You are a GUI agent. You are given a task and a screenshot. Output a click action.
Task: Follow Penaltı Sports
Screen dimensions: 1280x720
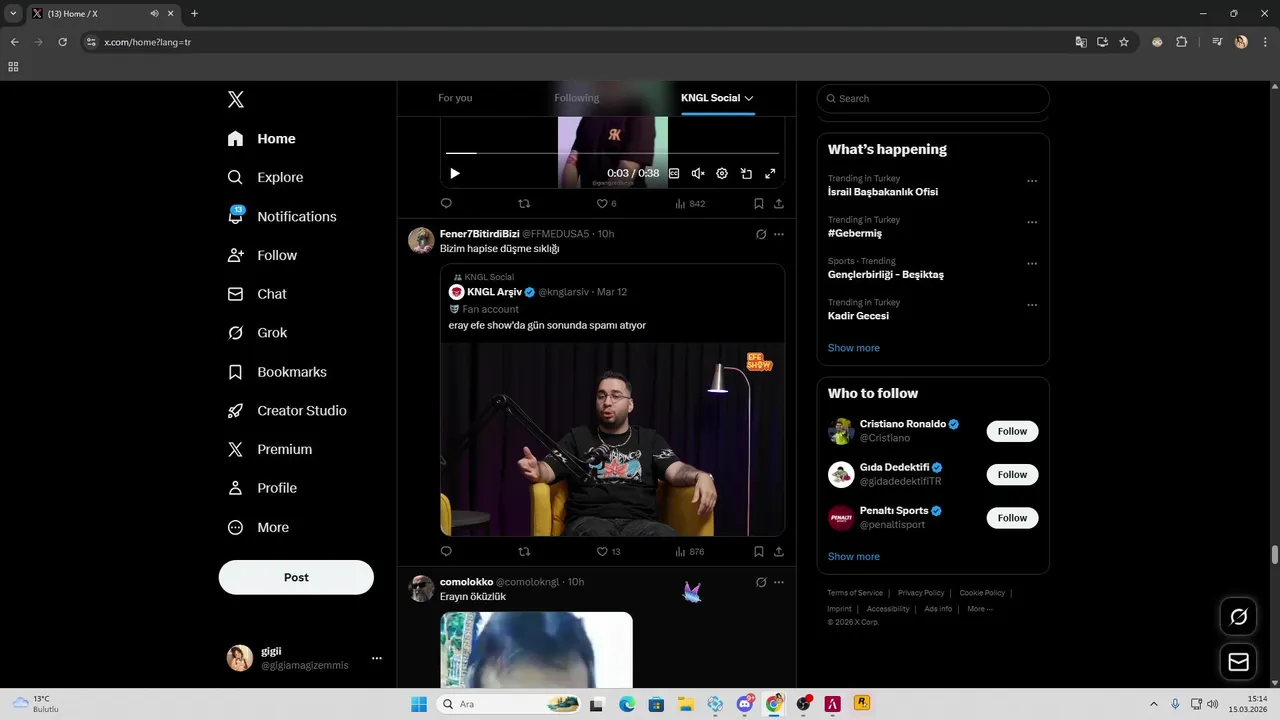(x=1012, y=517)
